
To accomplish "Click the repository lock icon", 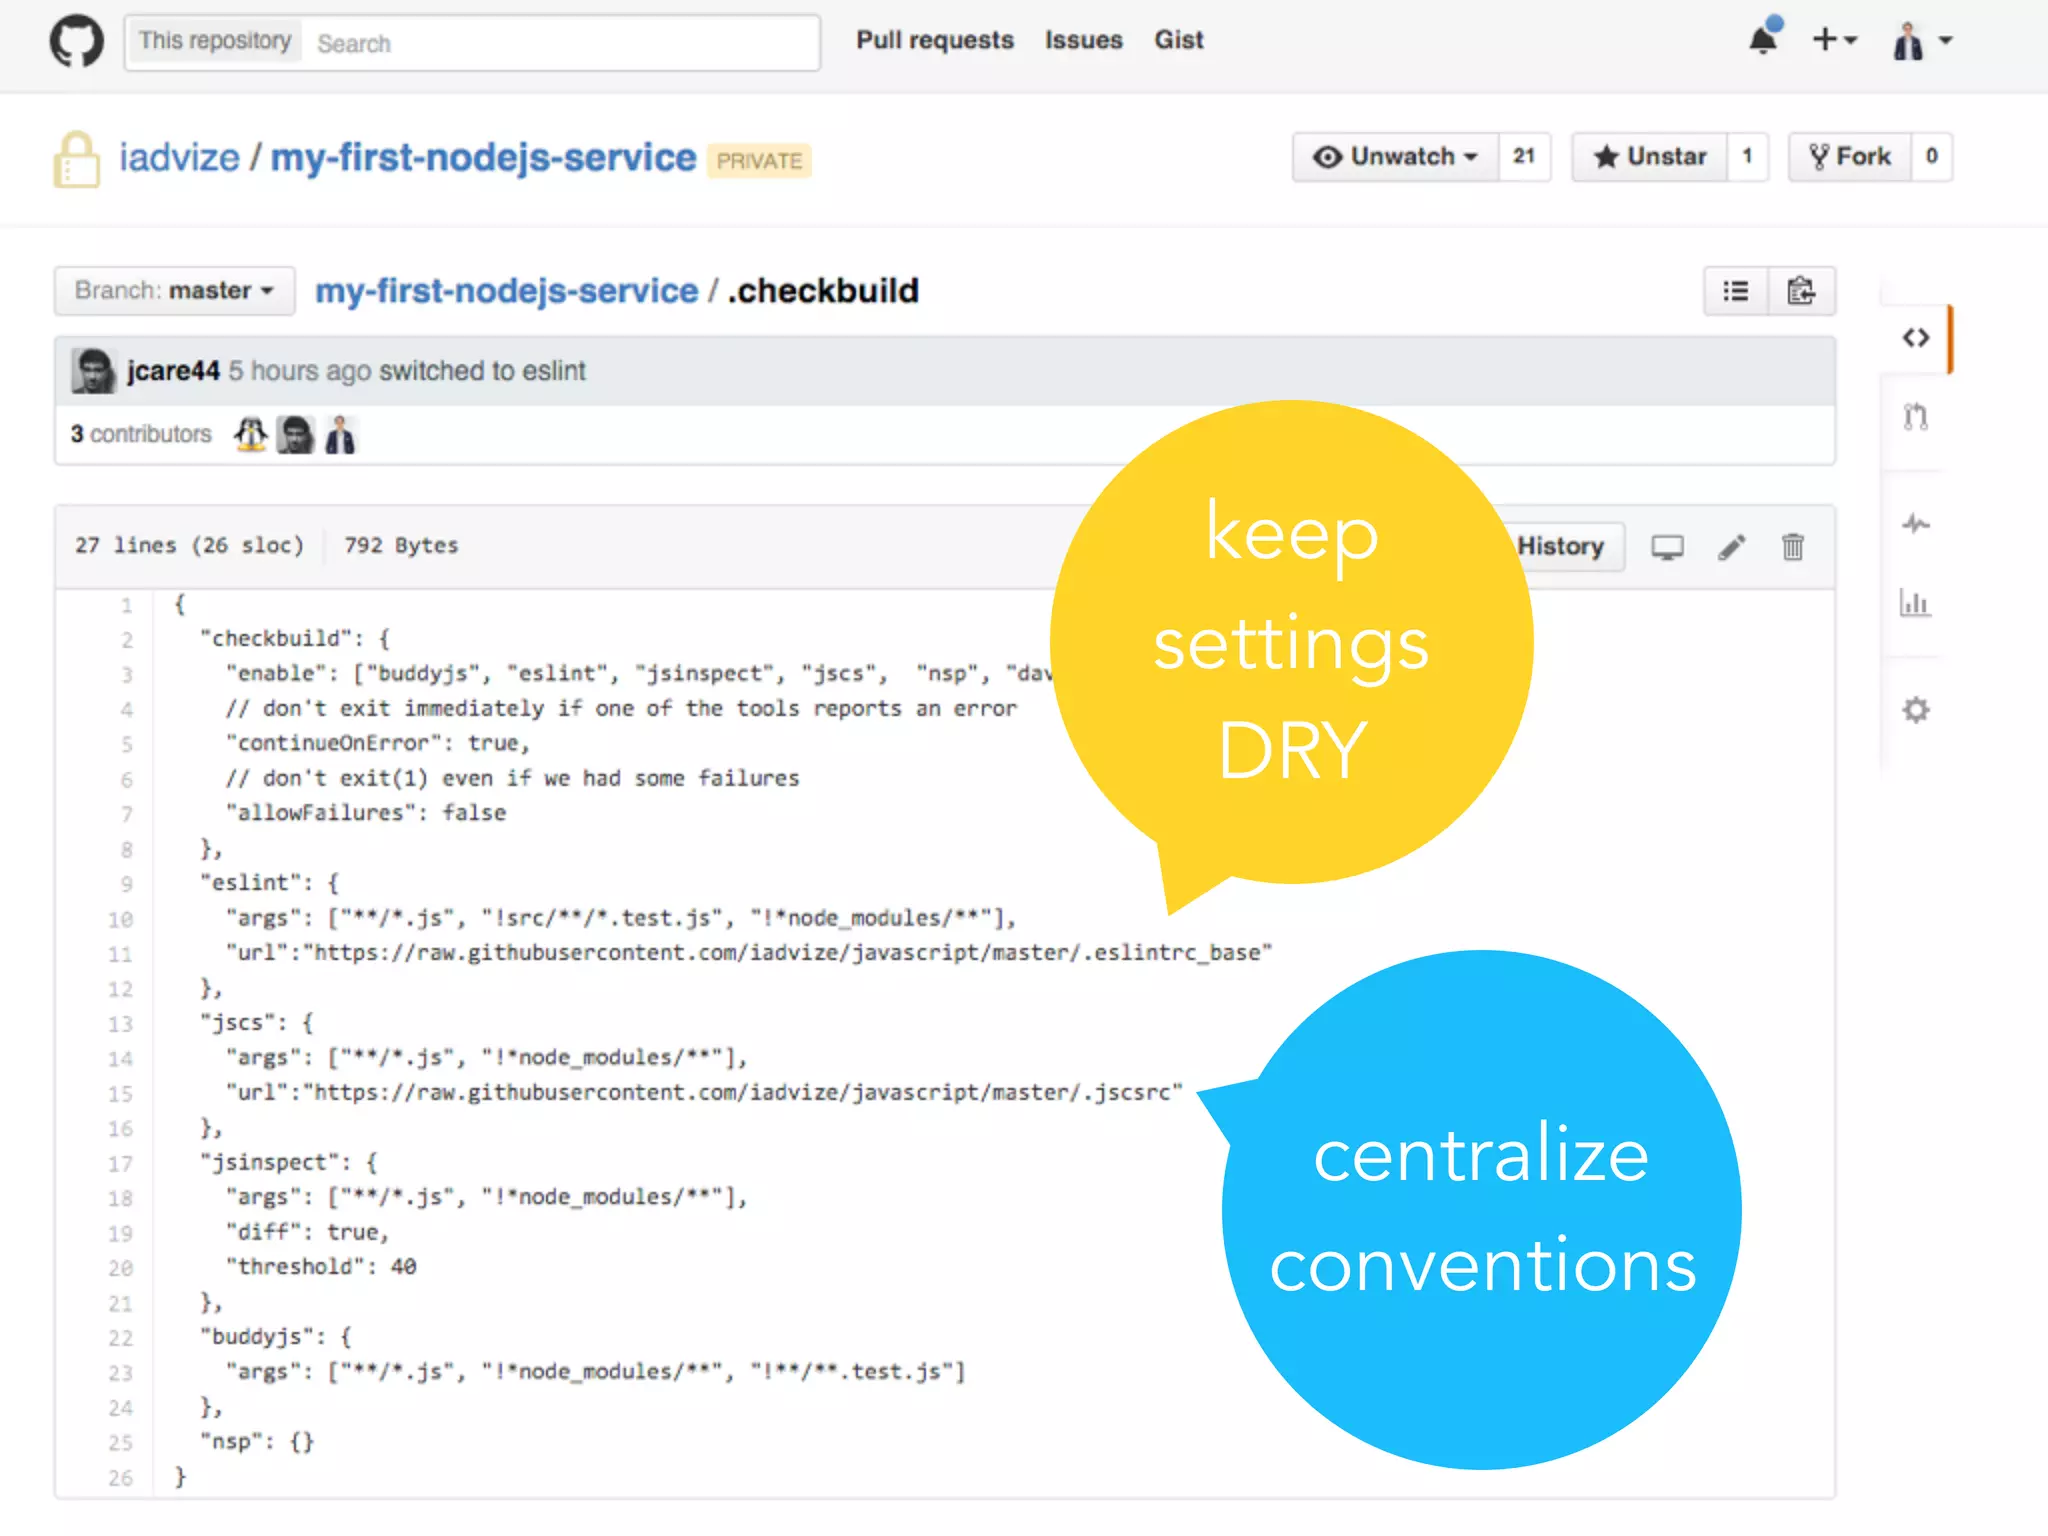I will pyautogui.click(x=77, y=160).
